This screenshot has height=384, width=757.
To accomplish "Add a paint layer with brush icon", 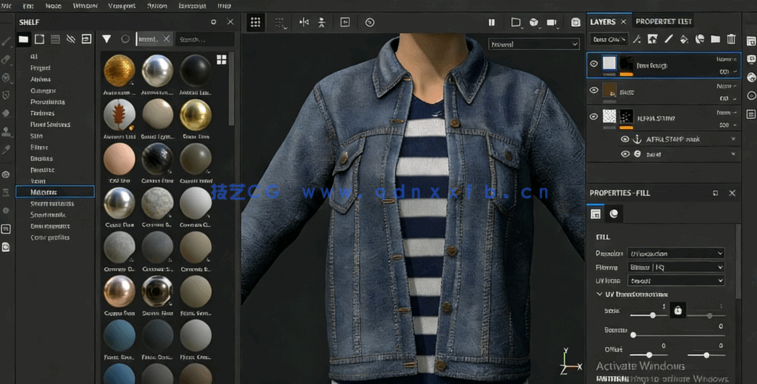I will [x=669, y=39].
